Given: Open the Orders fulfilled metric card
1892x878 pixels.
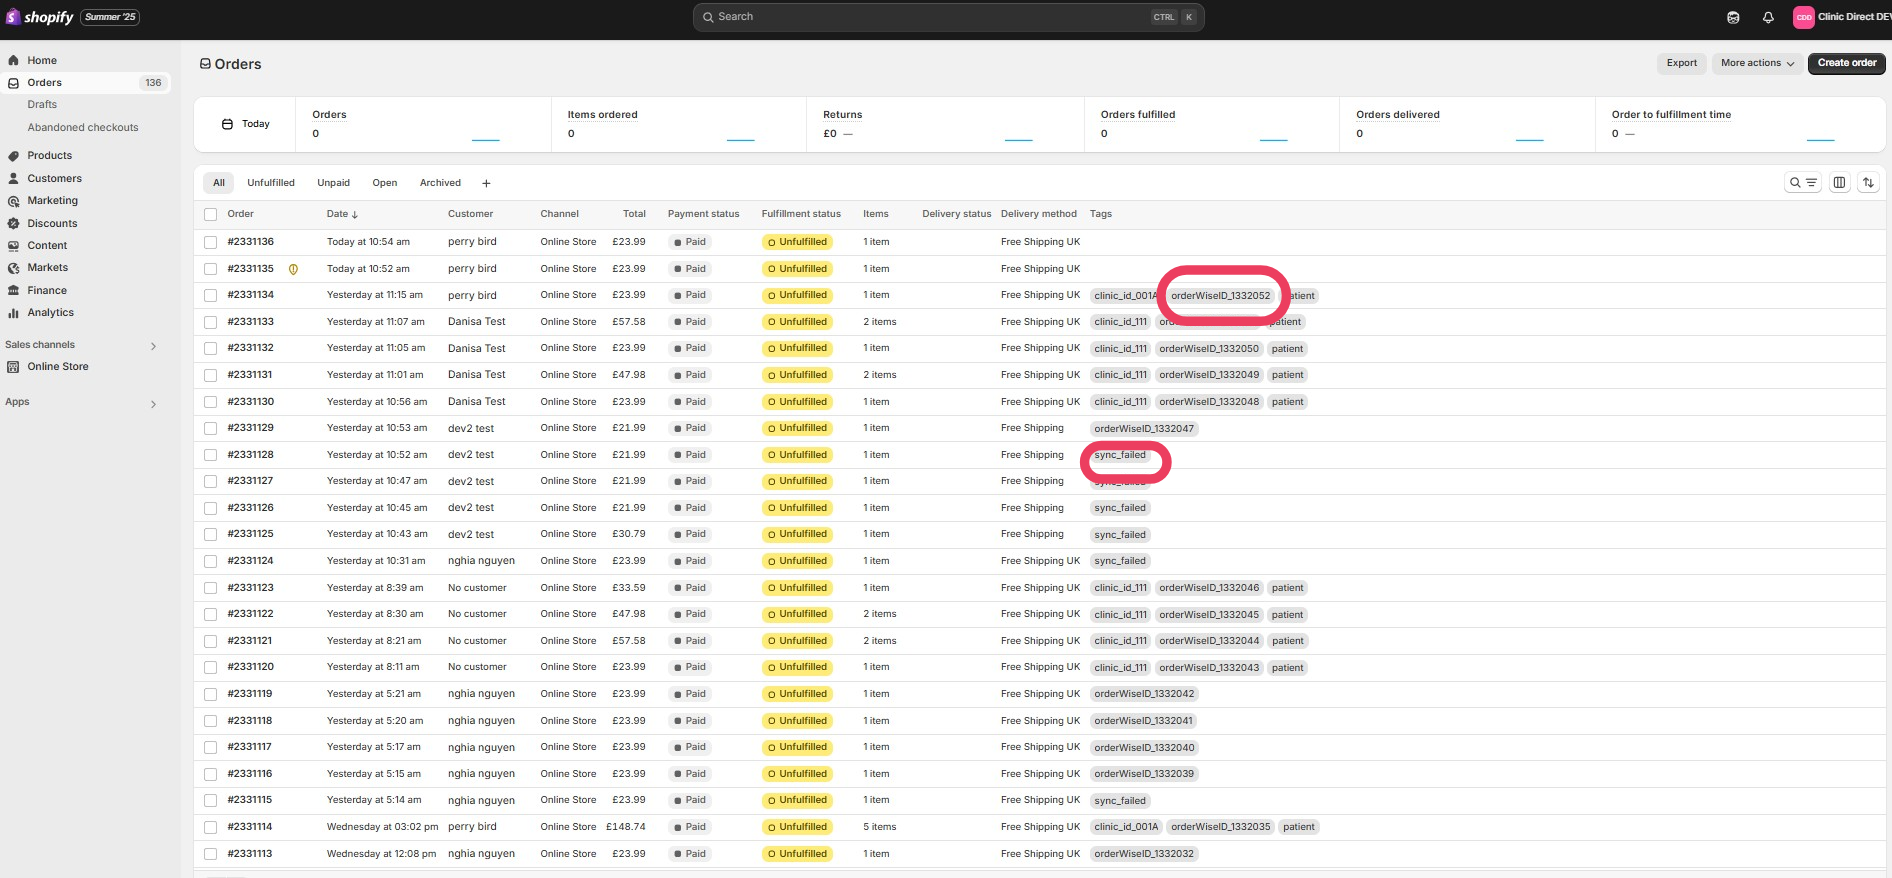Looking at the screenshot, I should click(x=1211, y=124).
